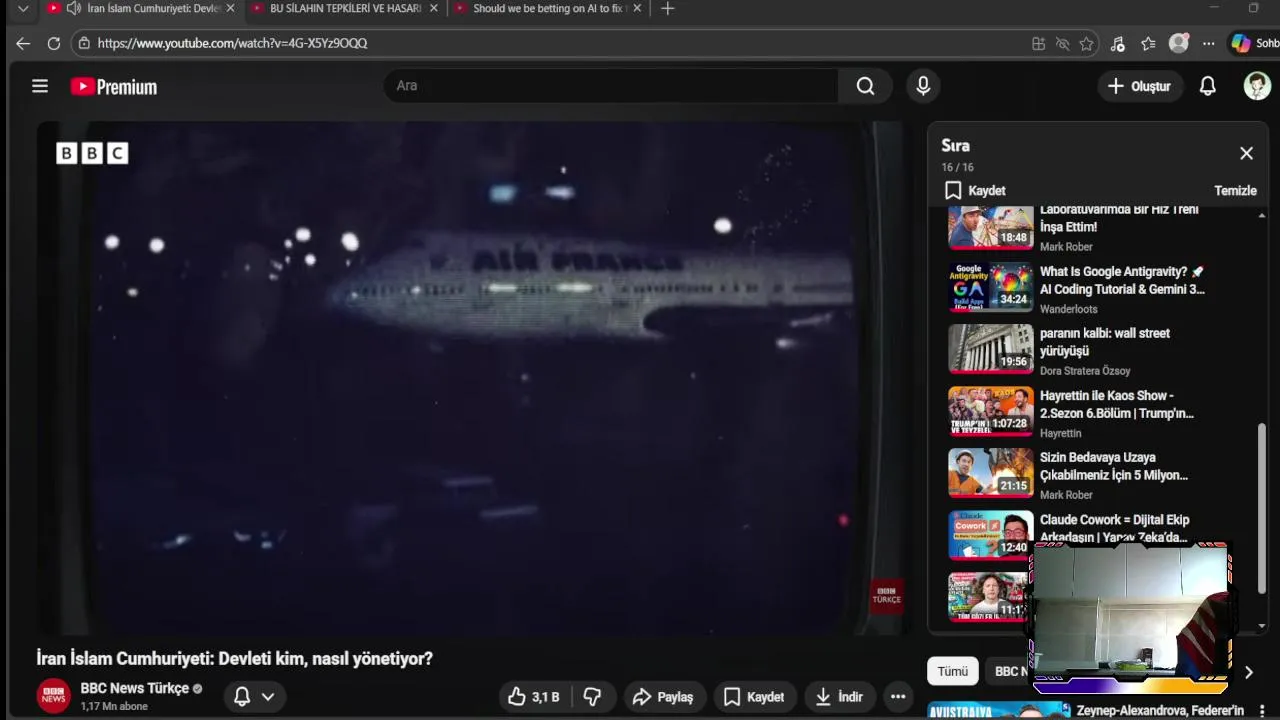Open Zeynep-Alexandrova, Federer'in video title
The image size is (1280, 720).
(x=1160, y=711)
